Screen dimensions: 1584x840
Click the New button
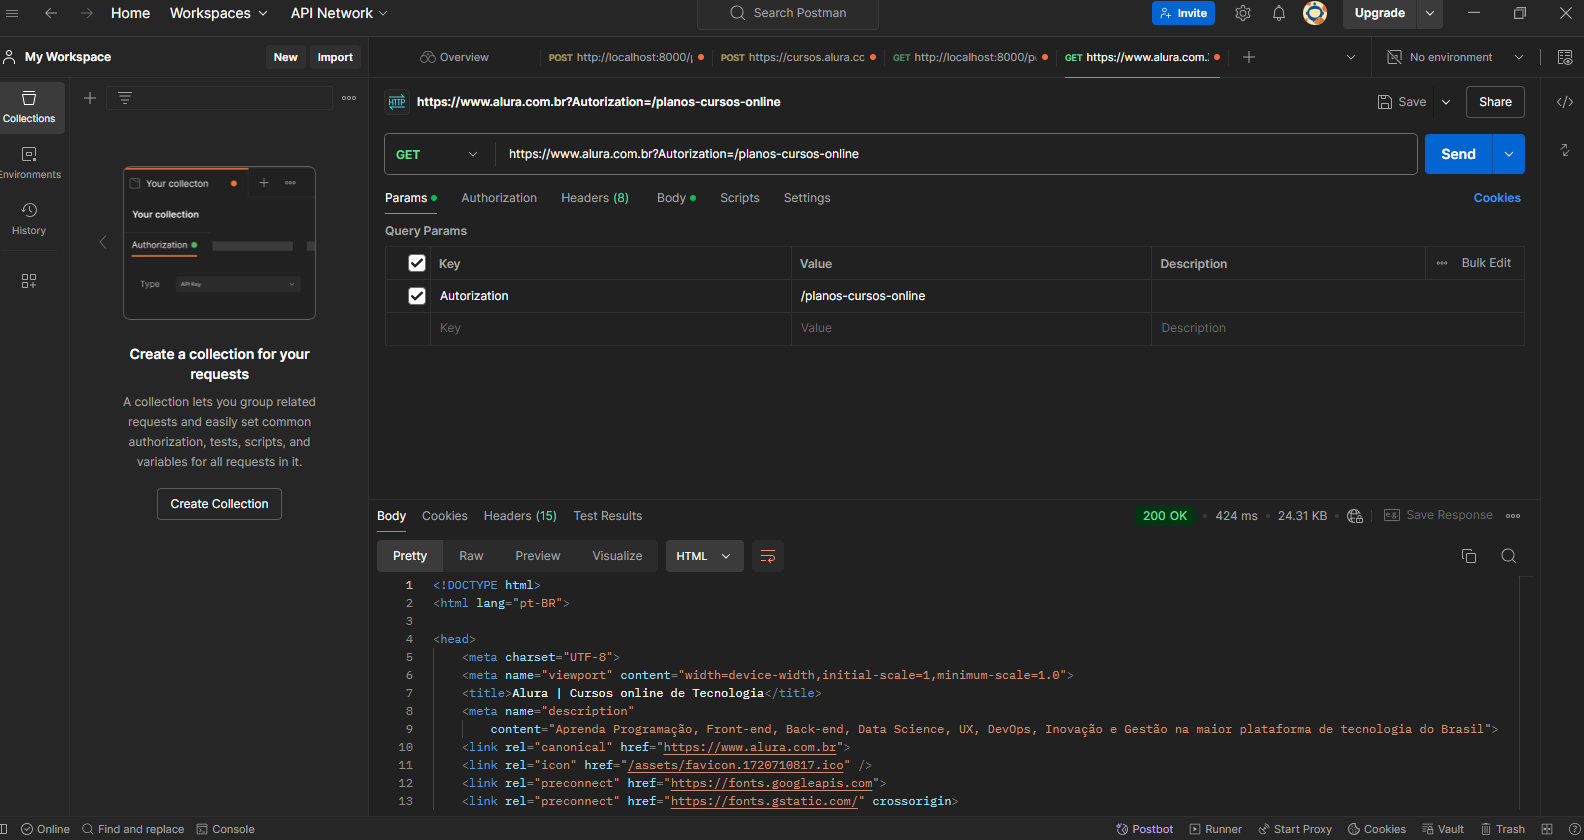pos(286,57)
